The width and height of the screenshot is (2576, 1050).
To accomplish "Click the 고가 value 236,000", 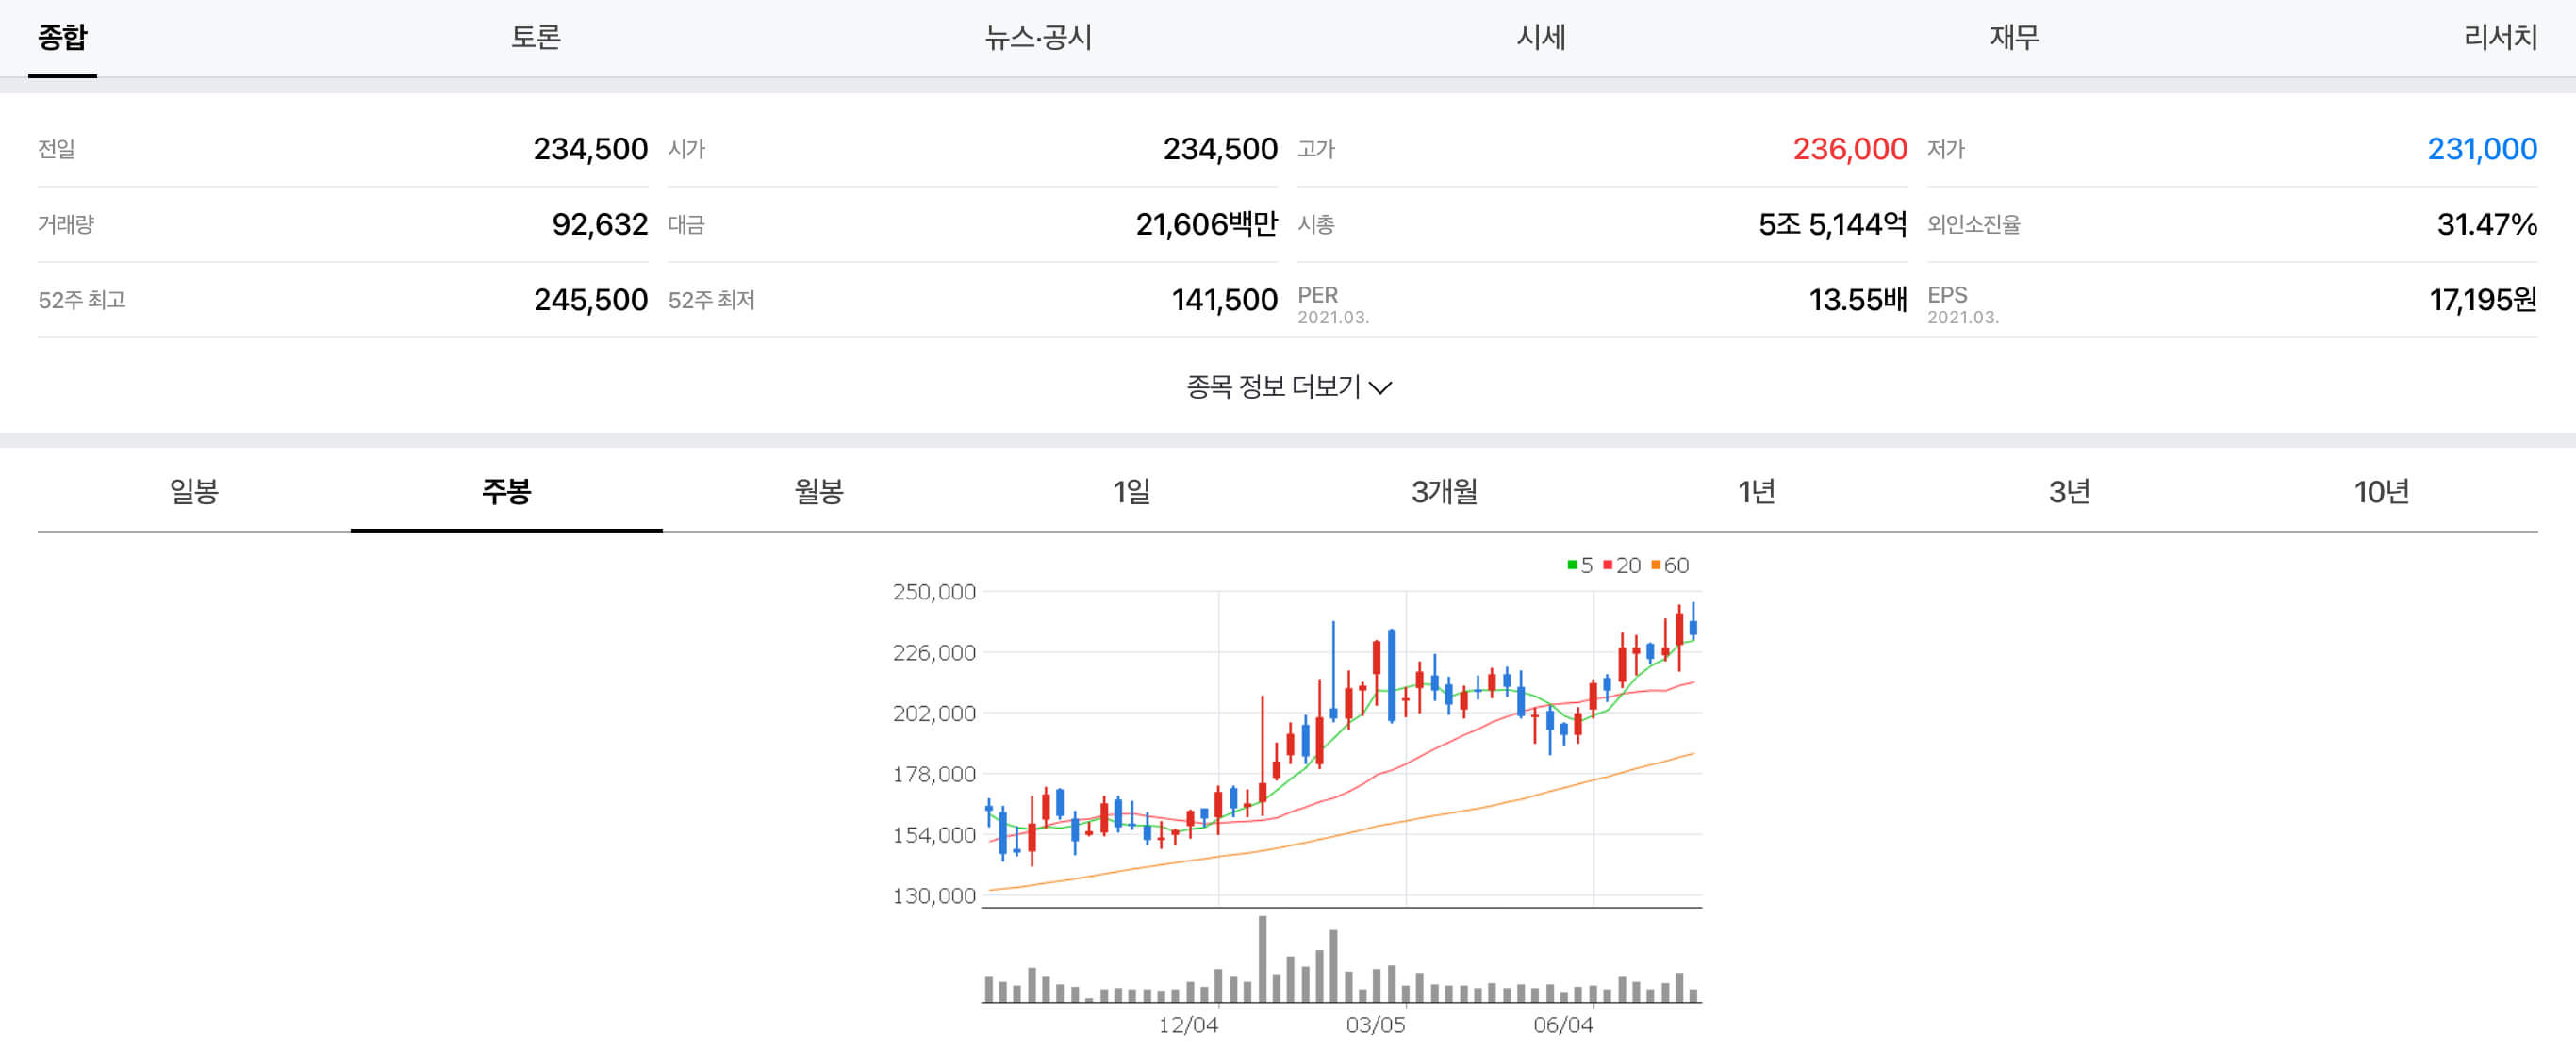I will click(x=1850, y=149).
